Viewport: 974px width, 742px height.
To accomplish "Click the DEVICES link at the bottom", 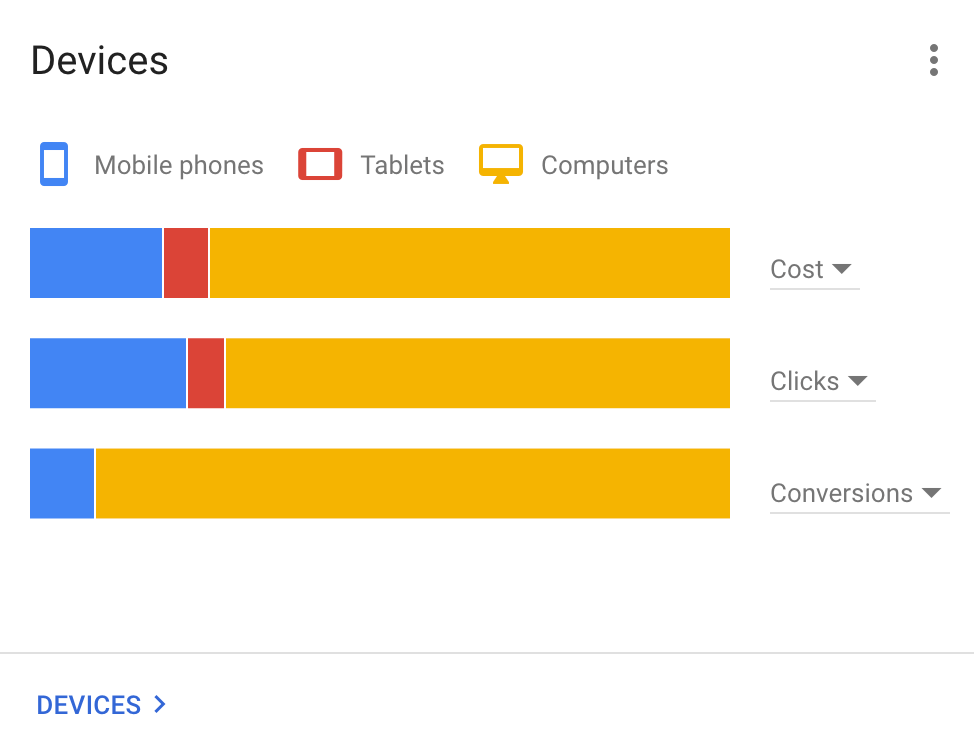I will [88, 705].
